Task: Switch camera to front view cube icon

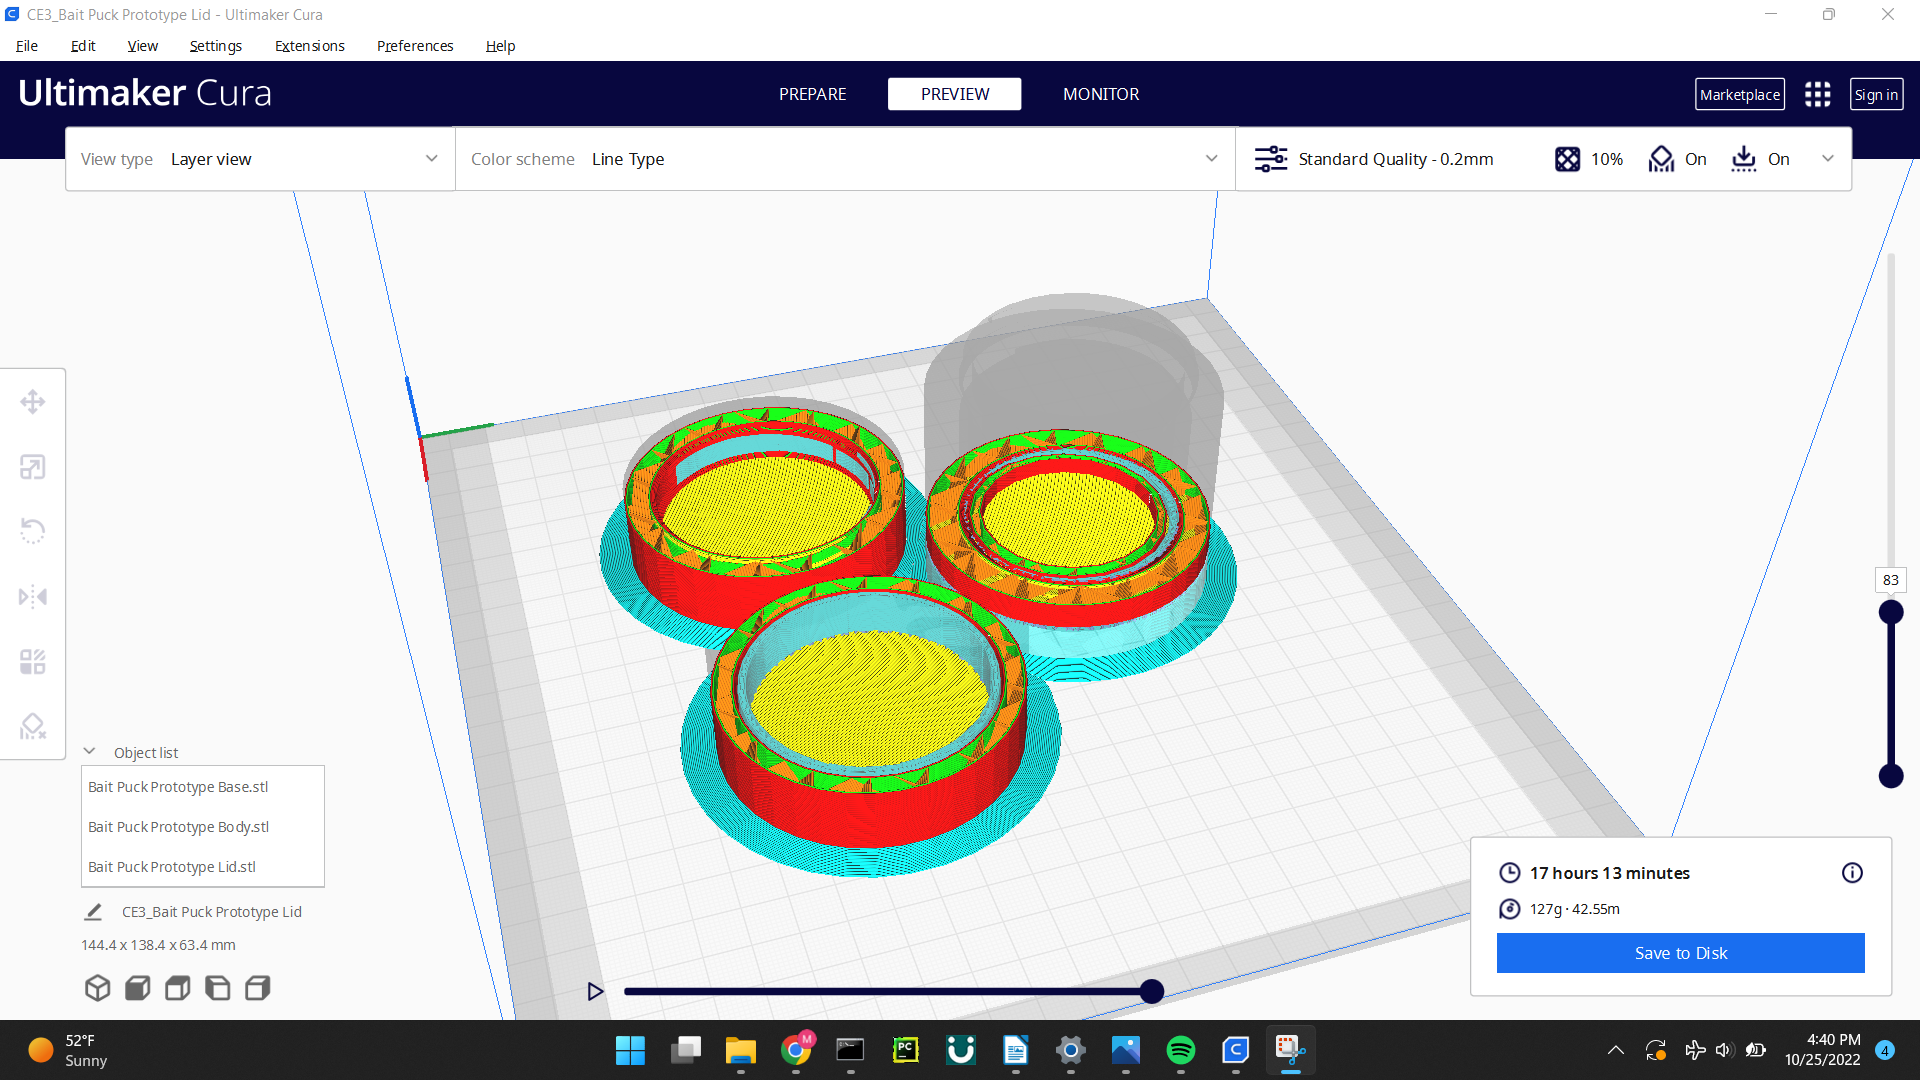Action: click(137, 987)
